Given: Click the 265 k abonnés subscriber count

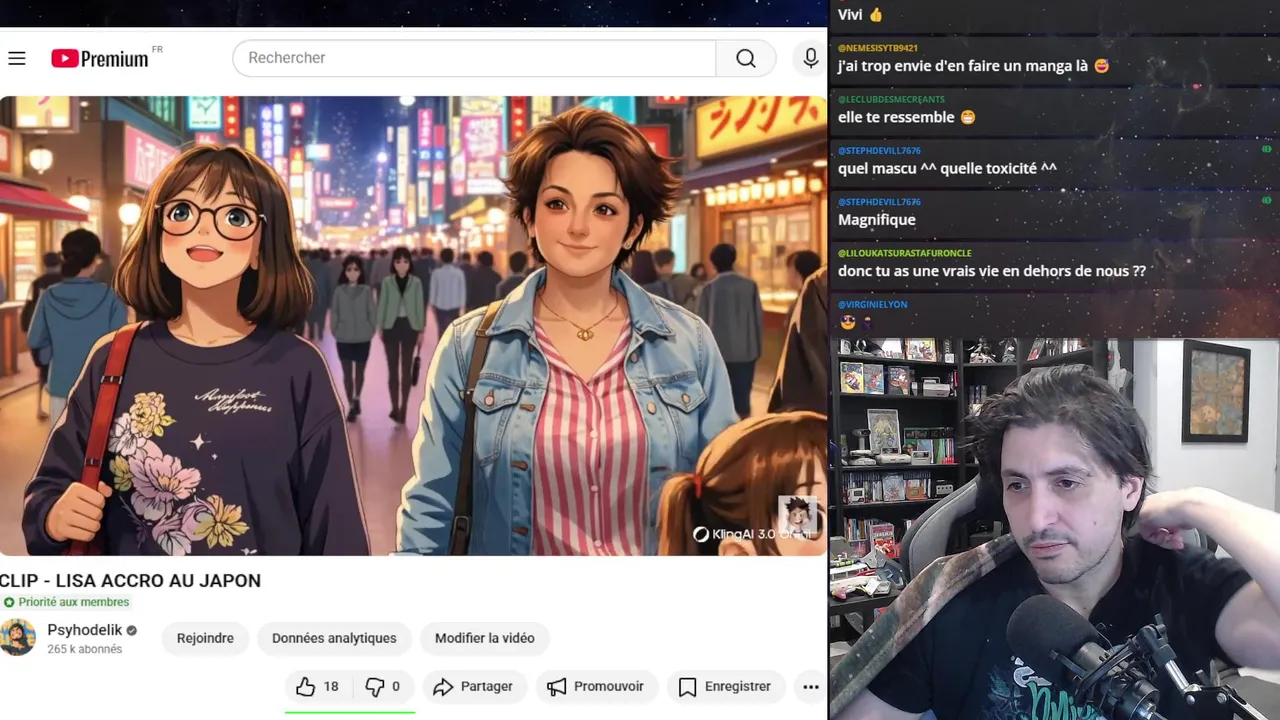Looking at the screenshot, I should pos(84,649).
